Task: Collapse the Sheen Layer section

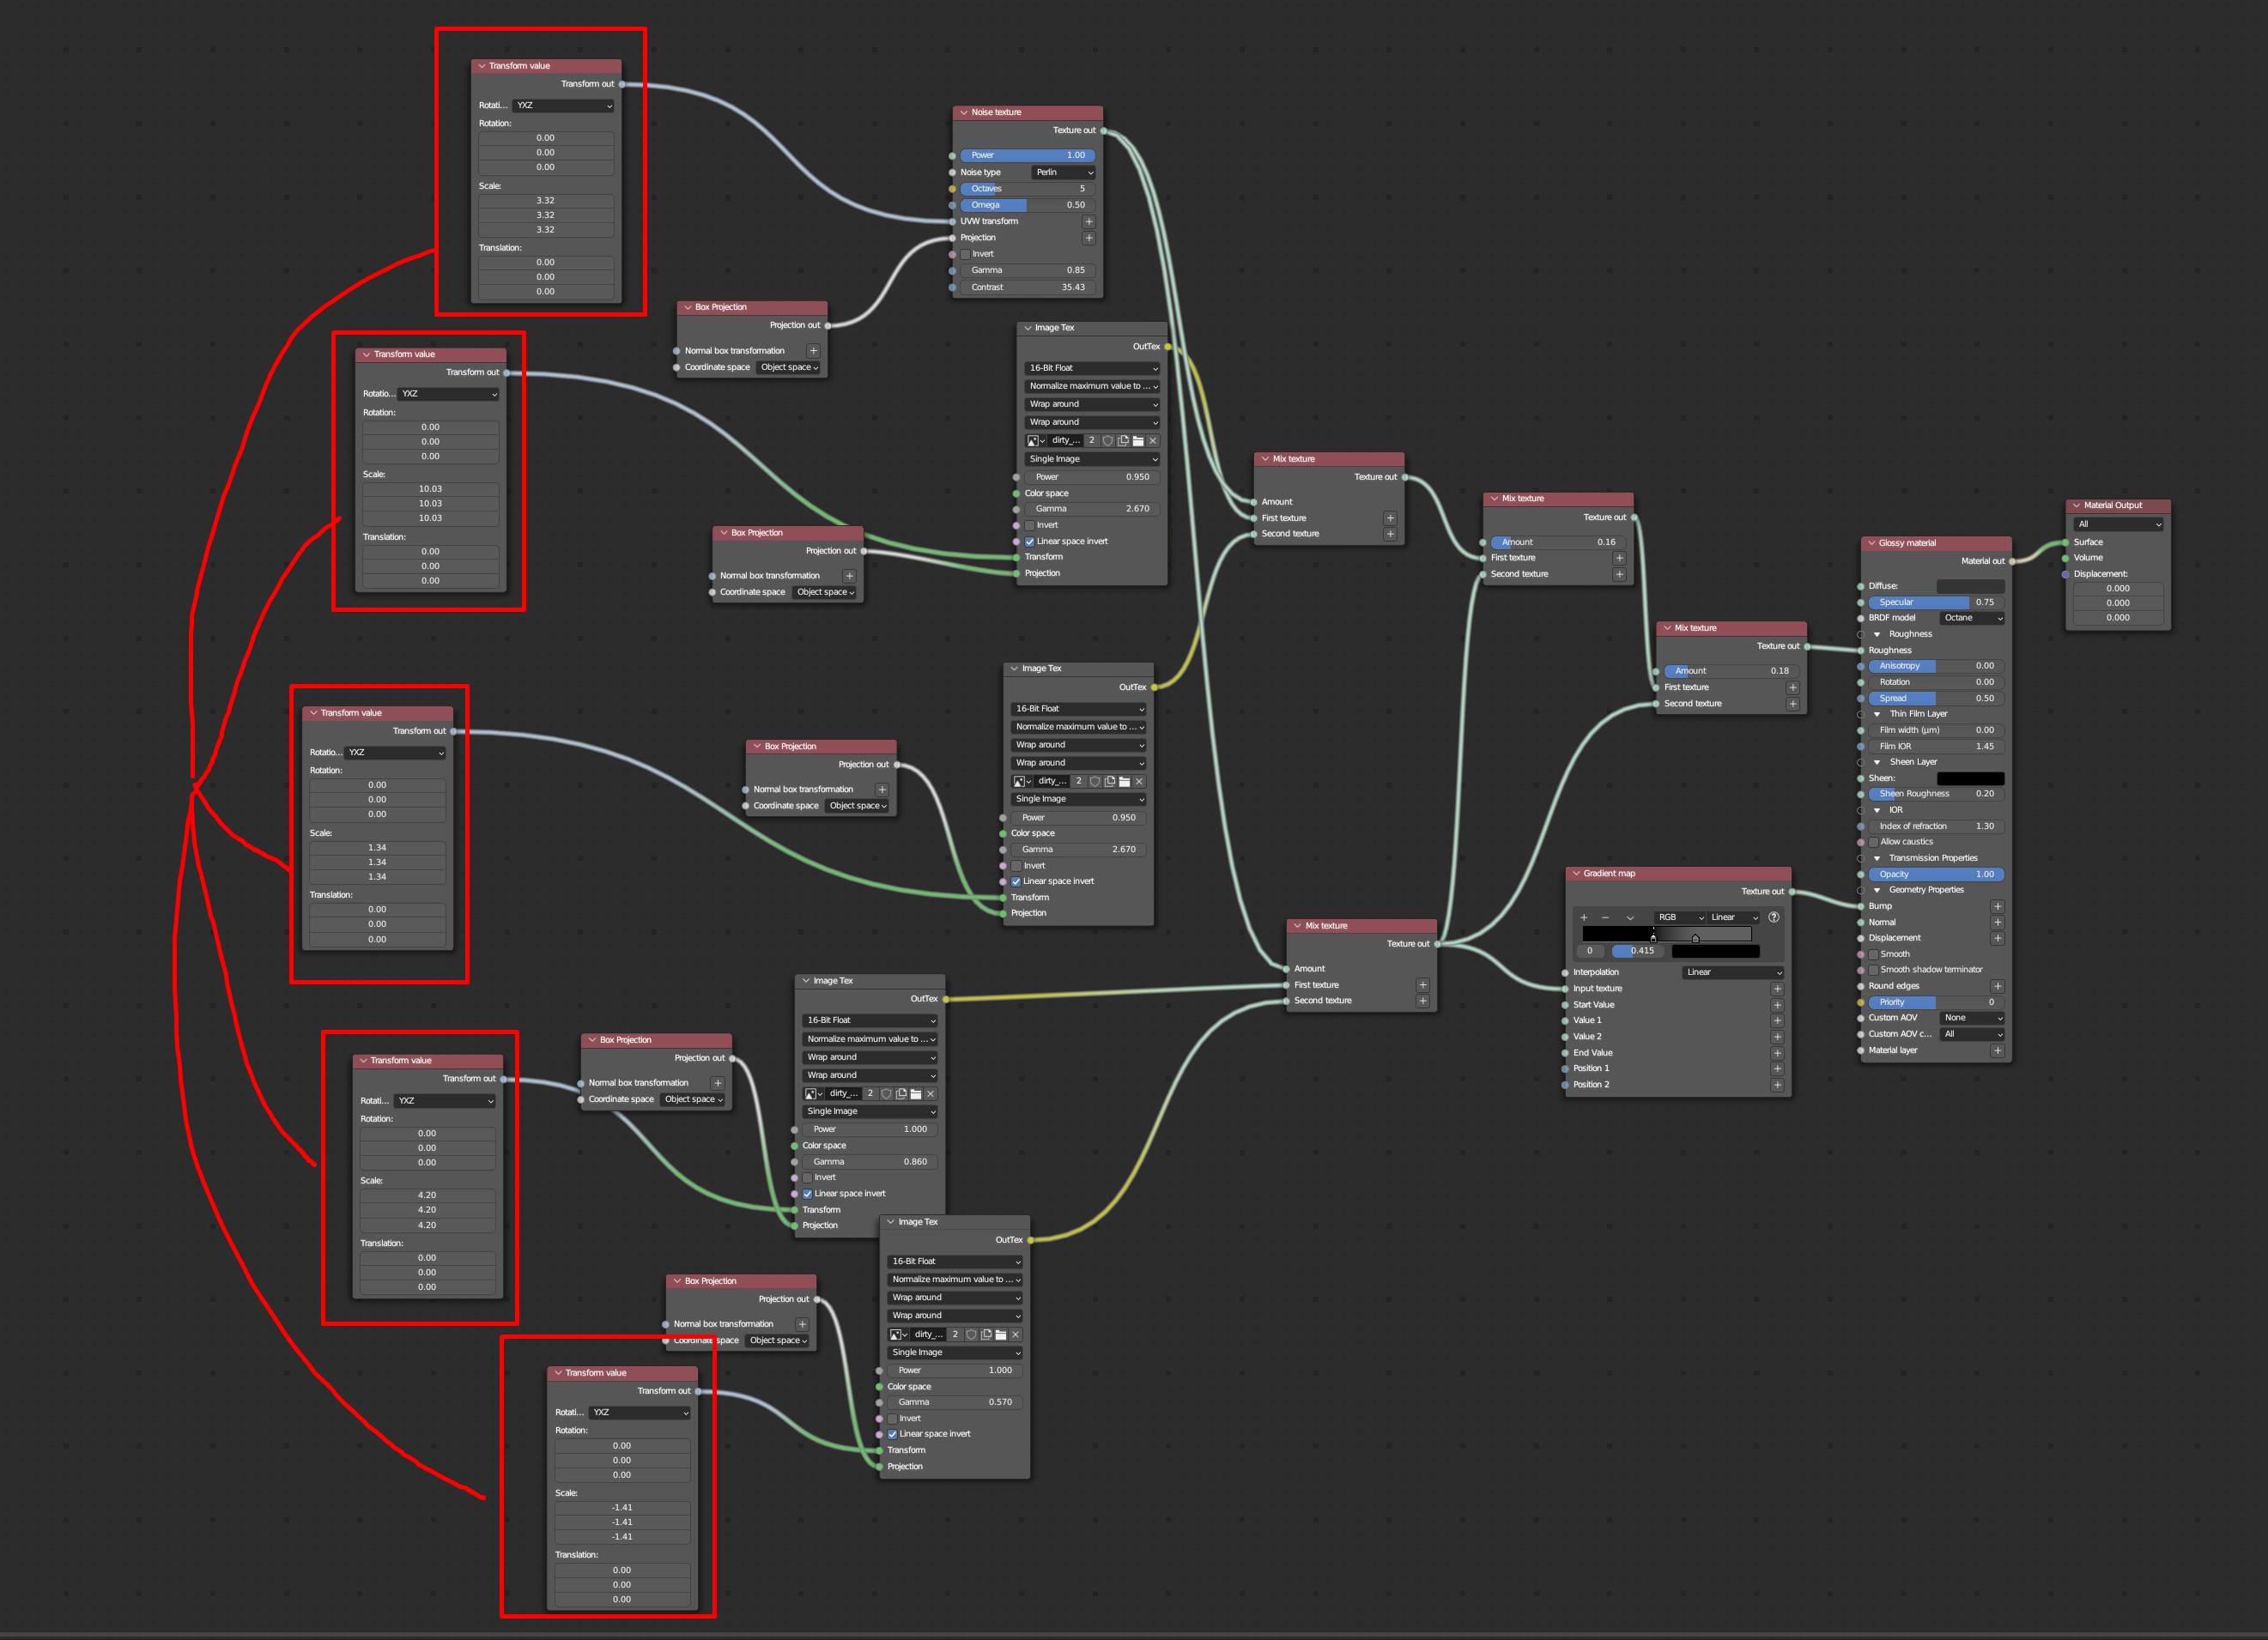Action: (x=1877, y=763)
